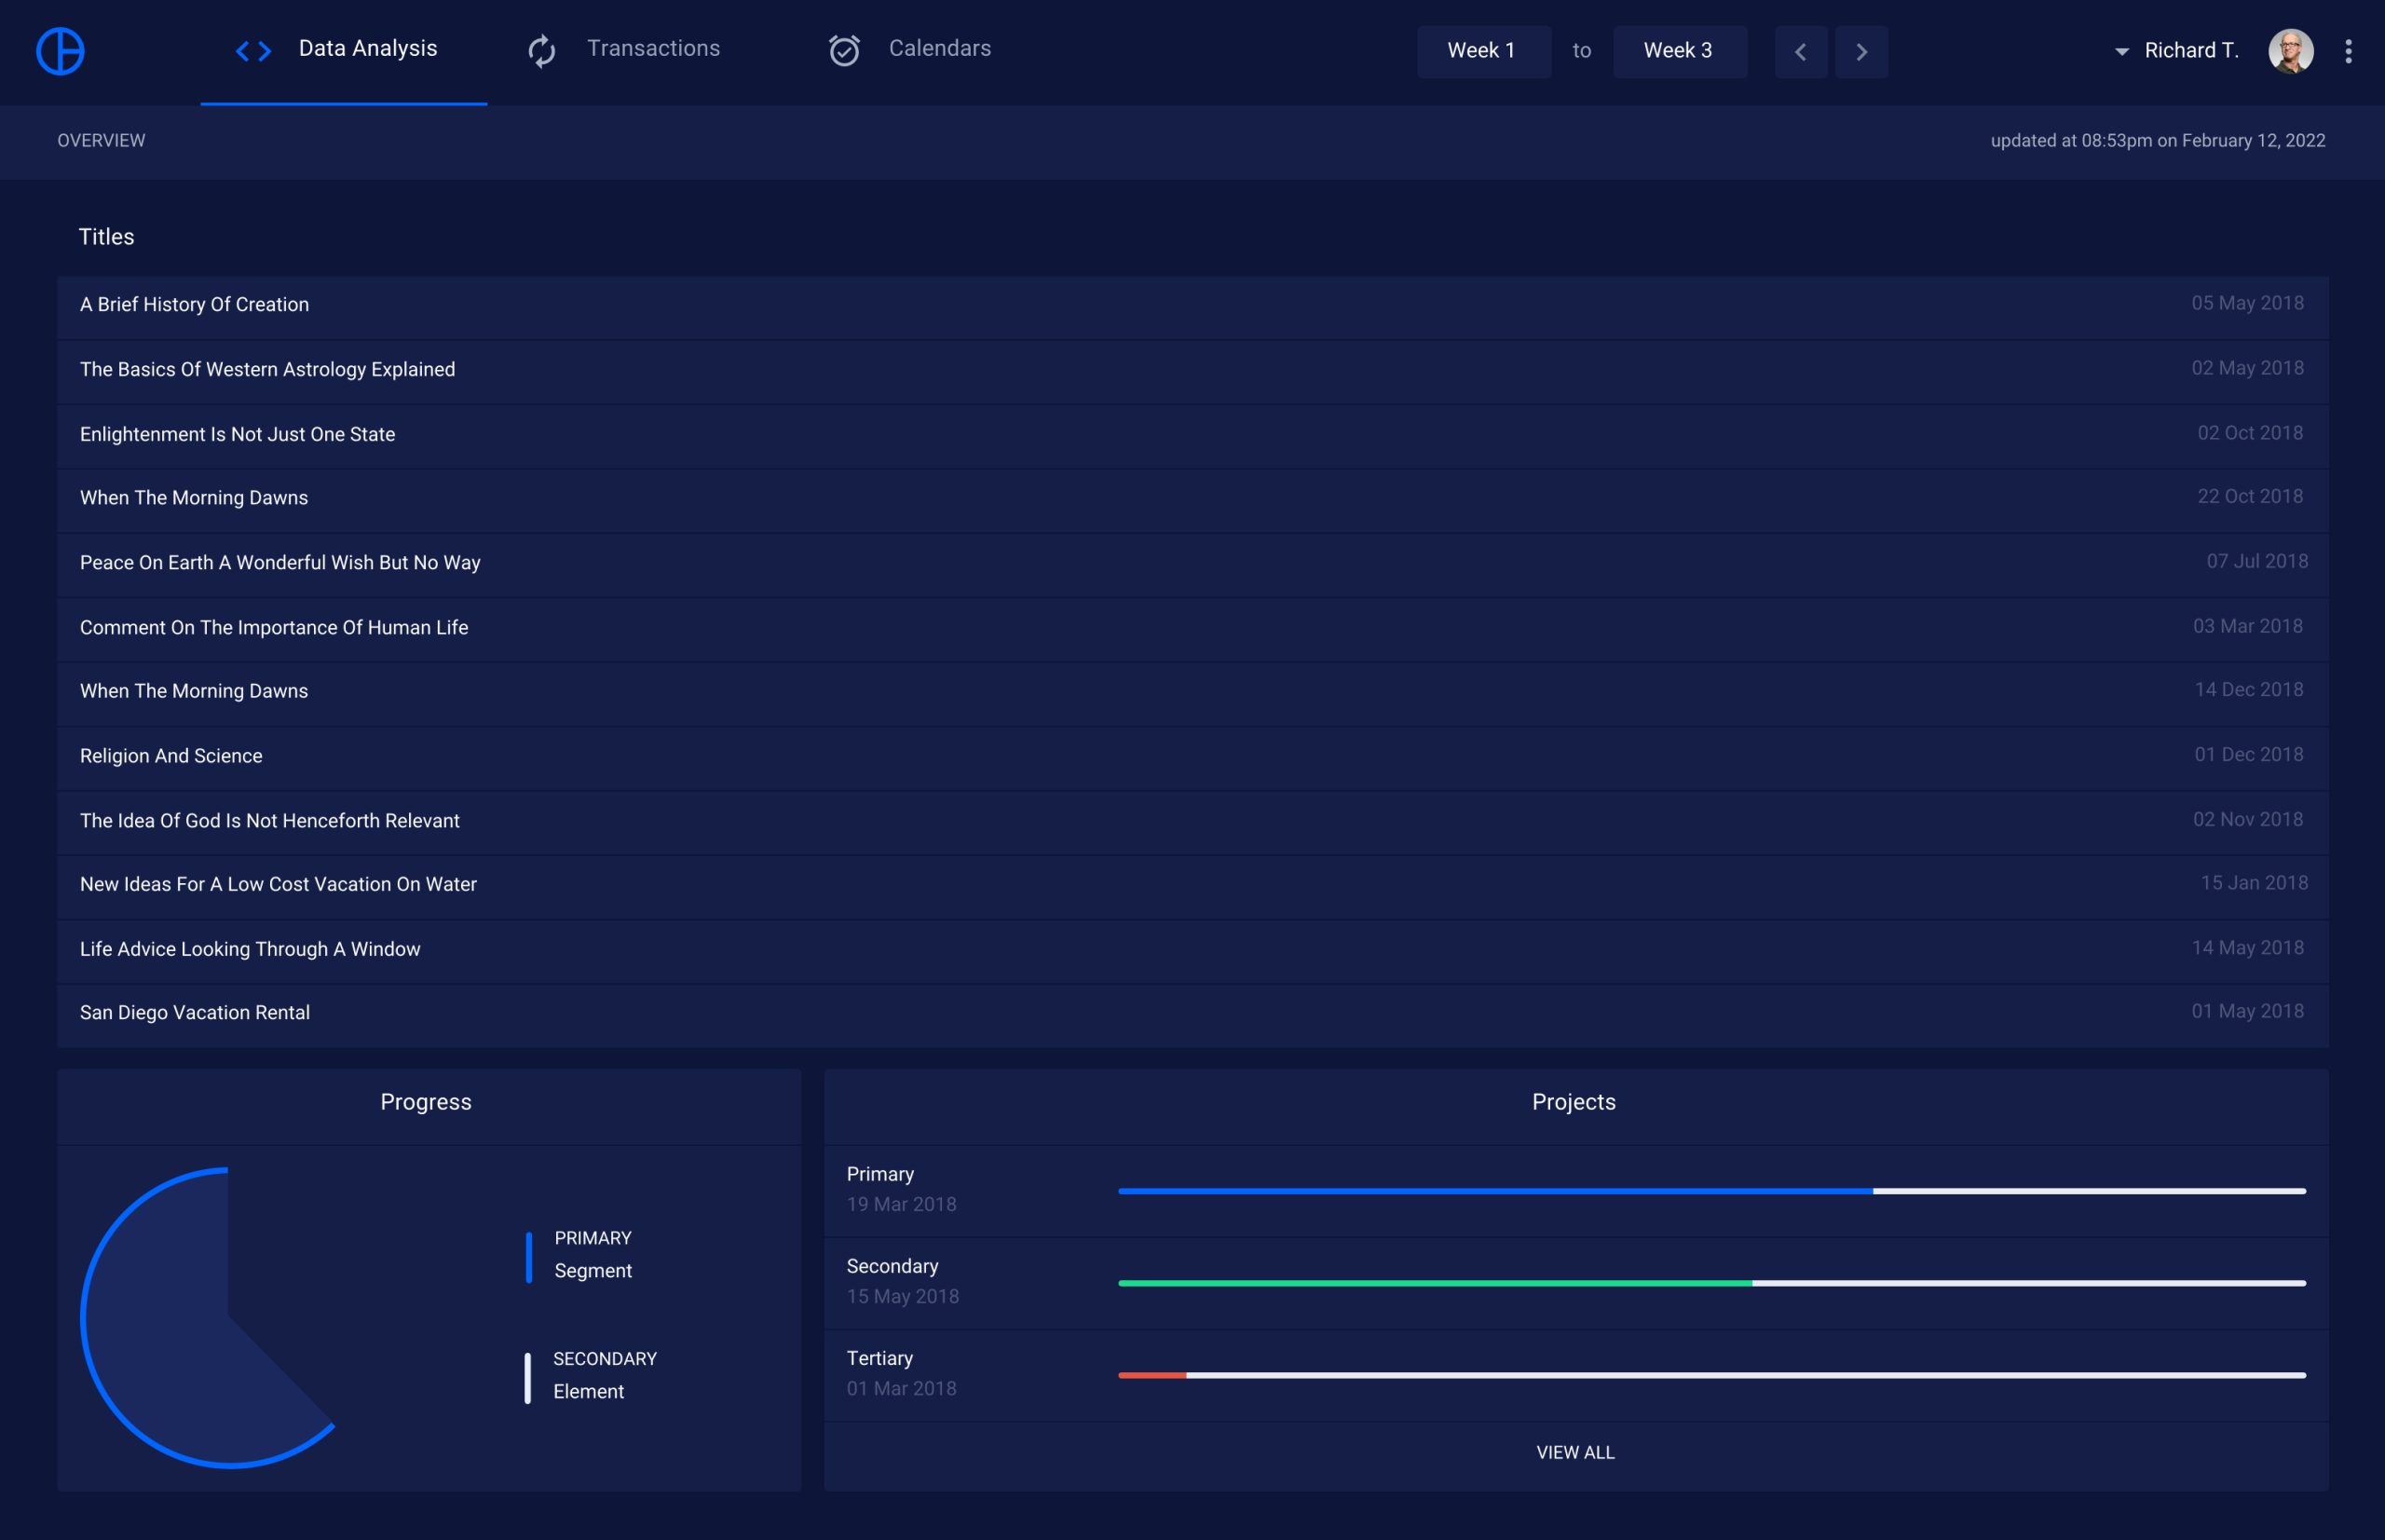Open 'The Idea Of God Is Not Henceforth Relevant'
The image size is (2385, 1540).
click(1192, 823)
